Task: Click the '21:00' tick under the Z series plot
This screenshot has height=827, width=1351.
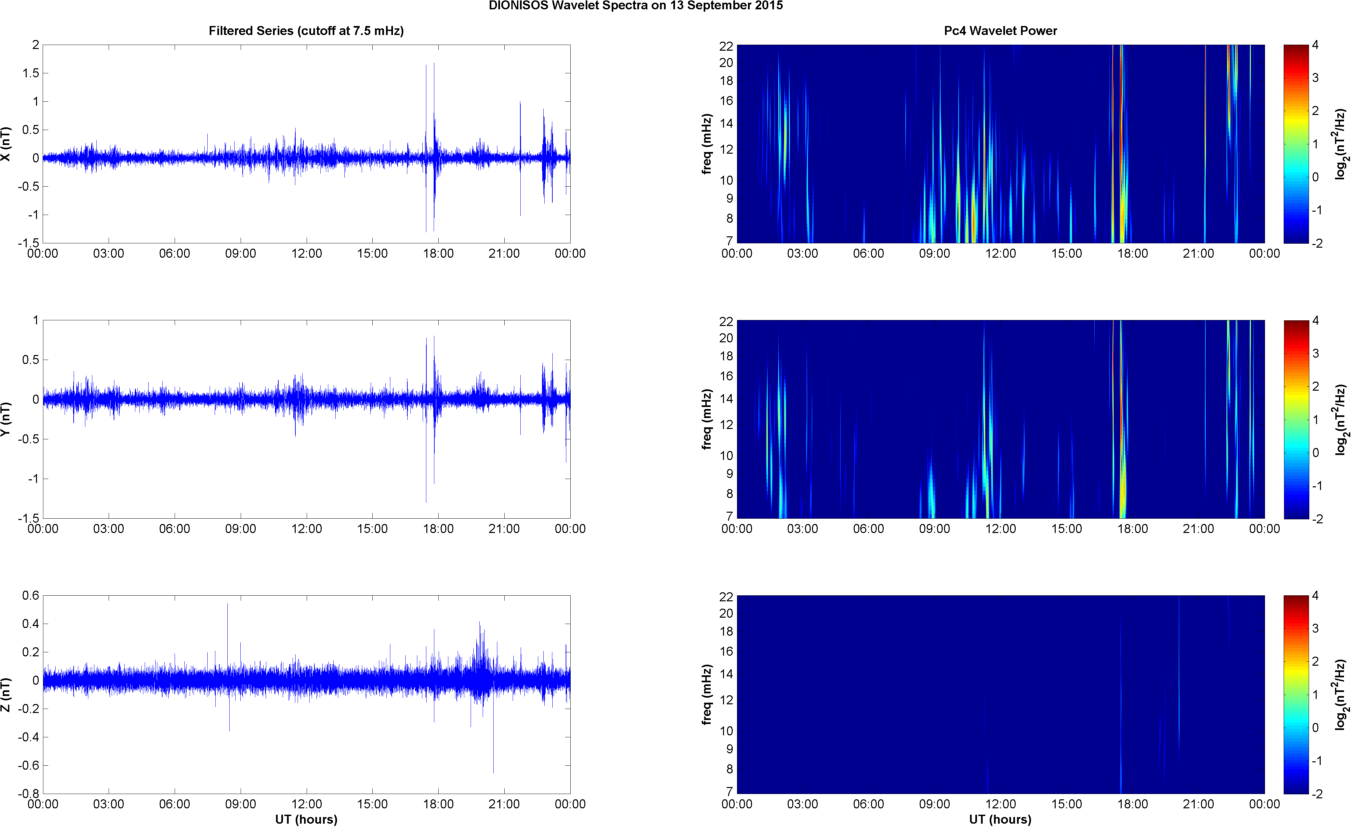Action: coord(504,804)
